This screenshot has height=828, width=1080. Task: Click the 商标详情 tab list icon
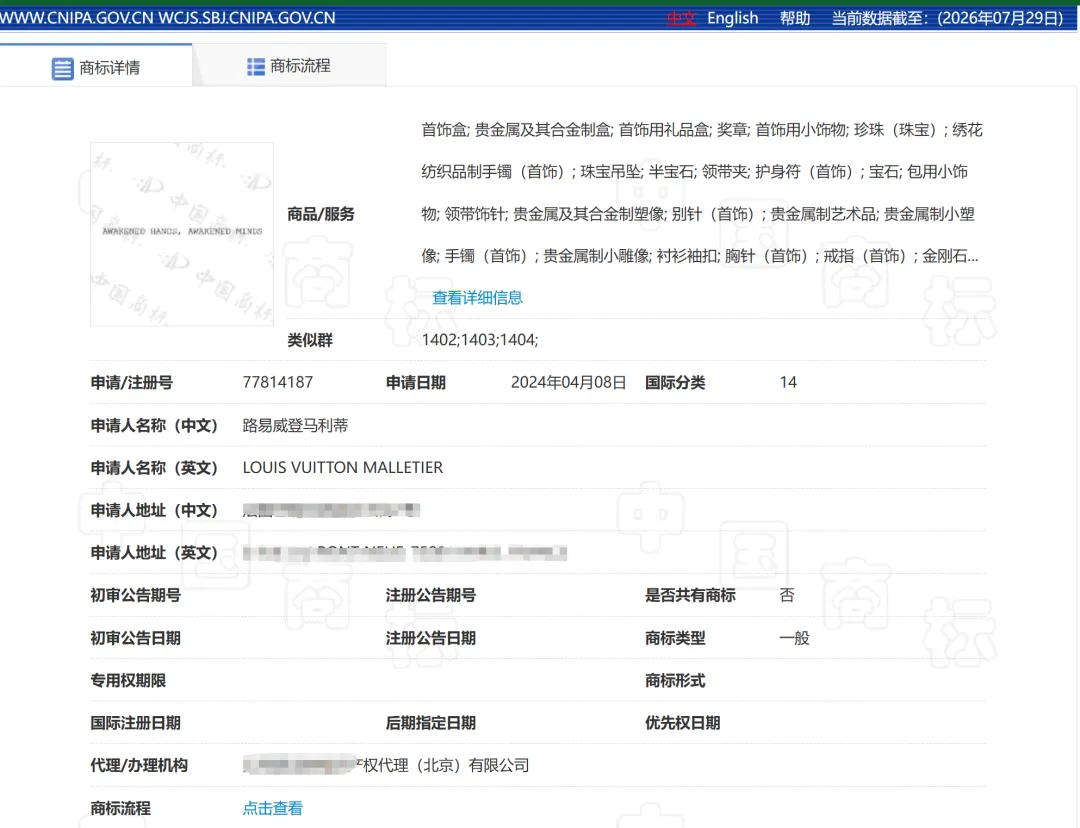click(x=63, y=68)
